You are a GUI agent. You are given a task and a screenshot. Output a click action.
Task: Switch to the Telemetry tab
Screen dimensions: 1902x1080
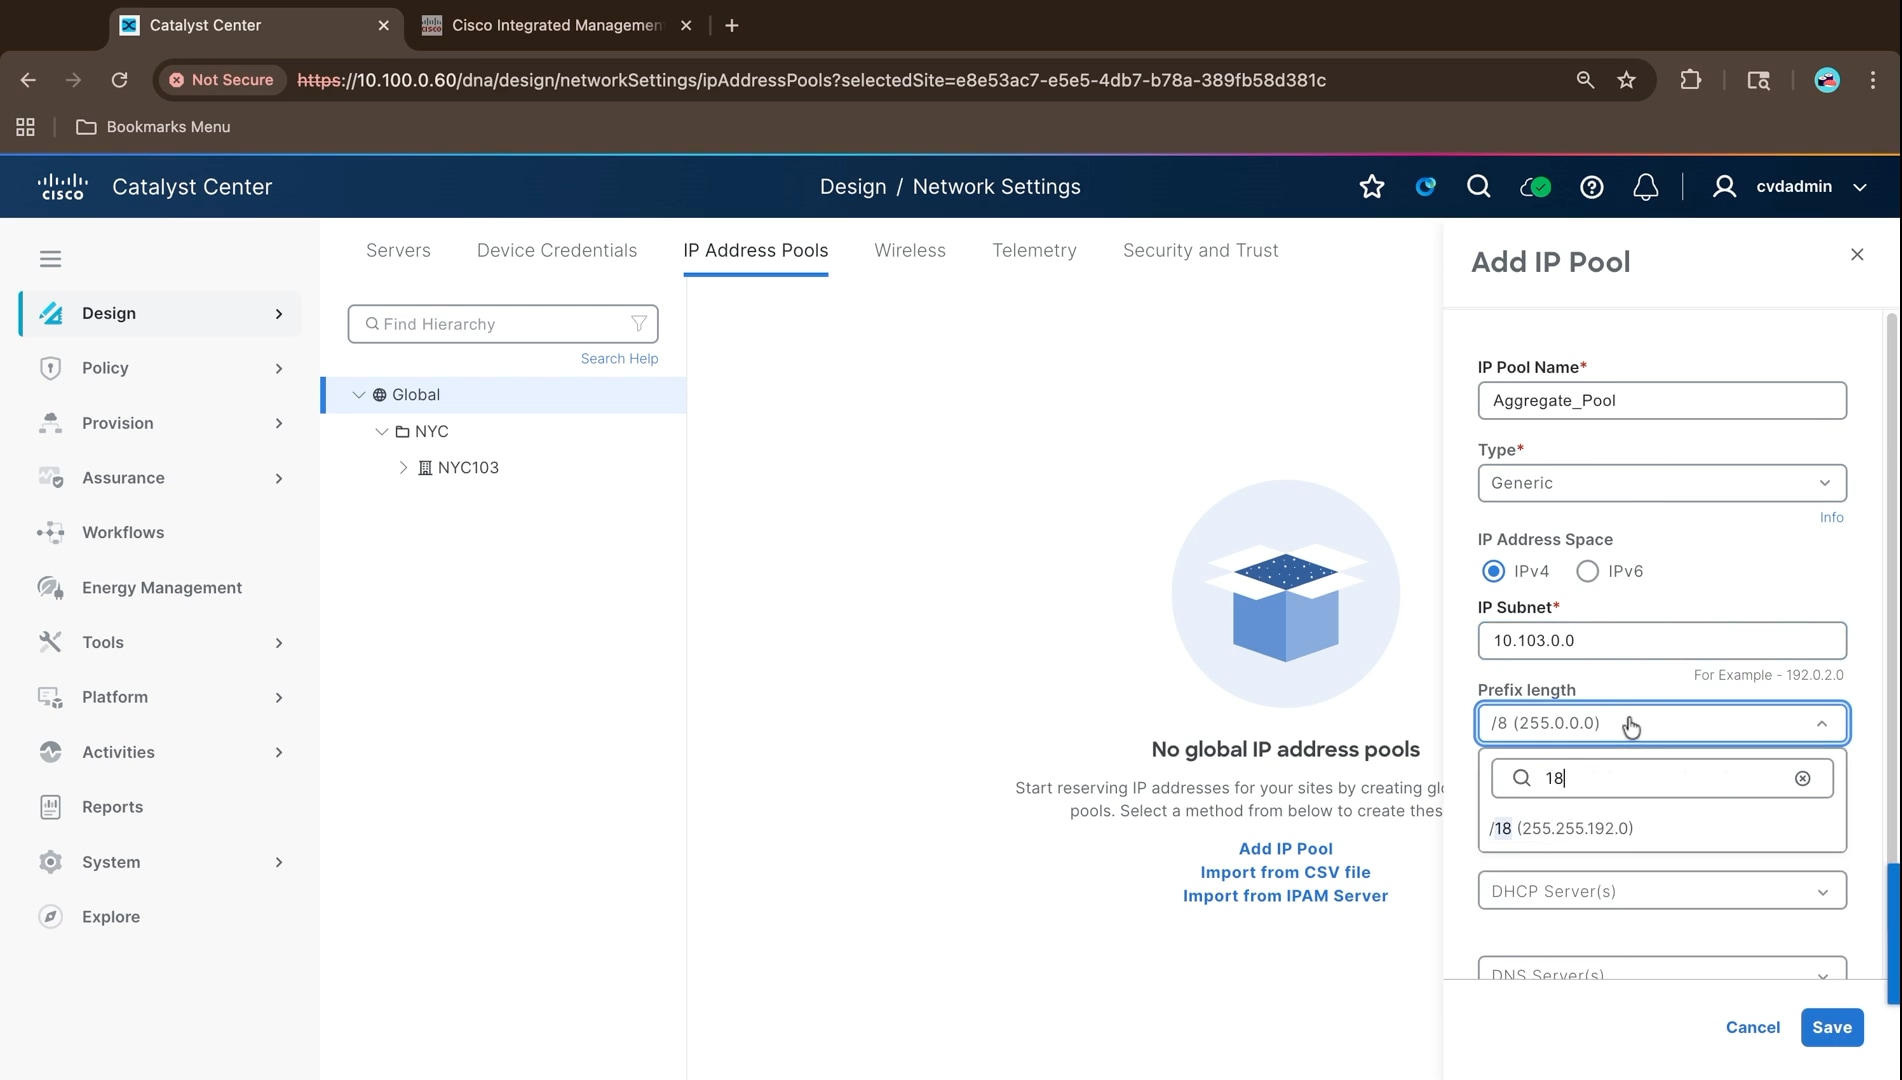point(1034,251)
